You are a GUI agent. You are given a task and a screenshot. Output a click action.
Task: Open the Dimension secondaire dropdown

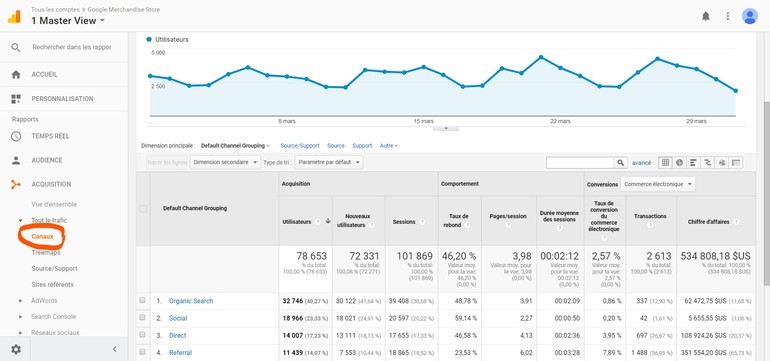tap(225, 163)
